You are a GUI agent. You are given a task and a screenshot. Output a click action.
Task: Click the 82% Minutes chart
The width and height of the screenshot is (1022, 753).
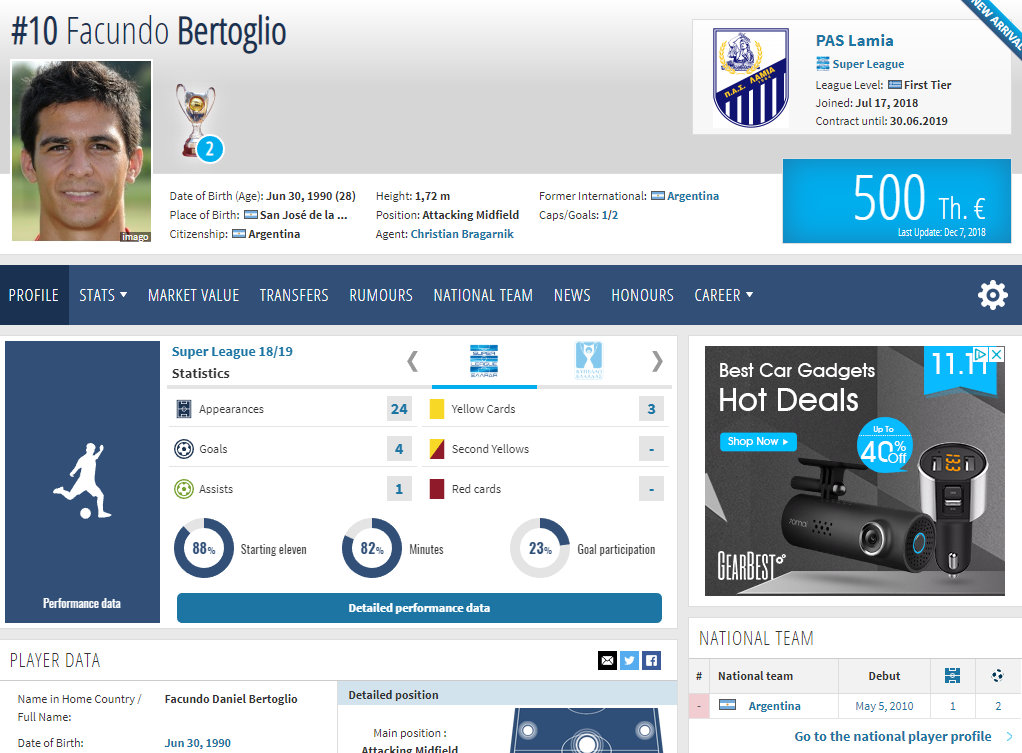pos(372,548)
